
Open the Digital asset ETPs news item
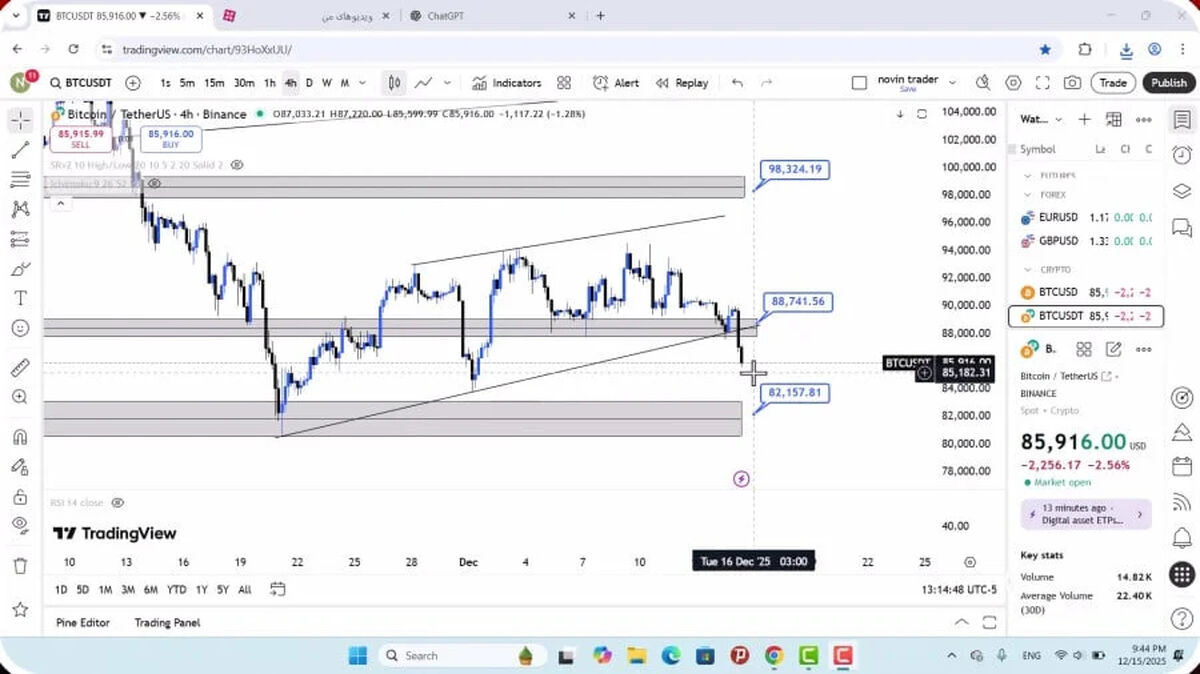click(1086, 514)
